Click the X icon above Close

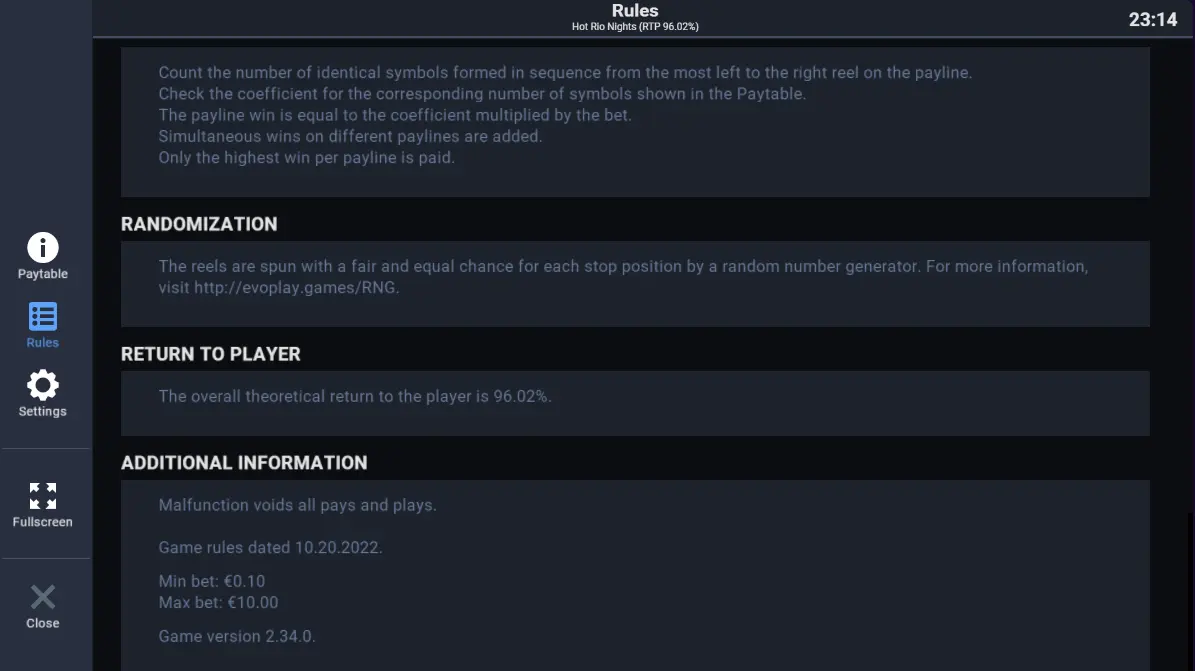(43, 597)
